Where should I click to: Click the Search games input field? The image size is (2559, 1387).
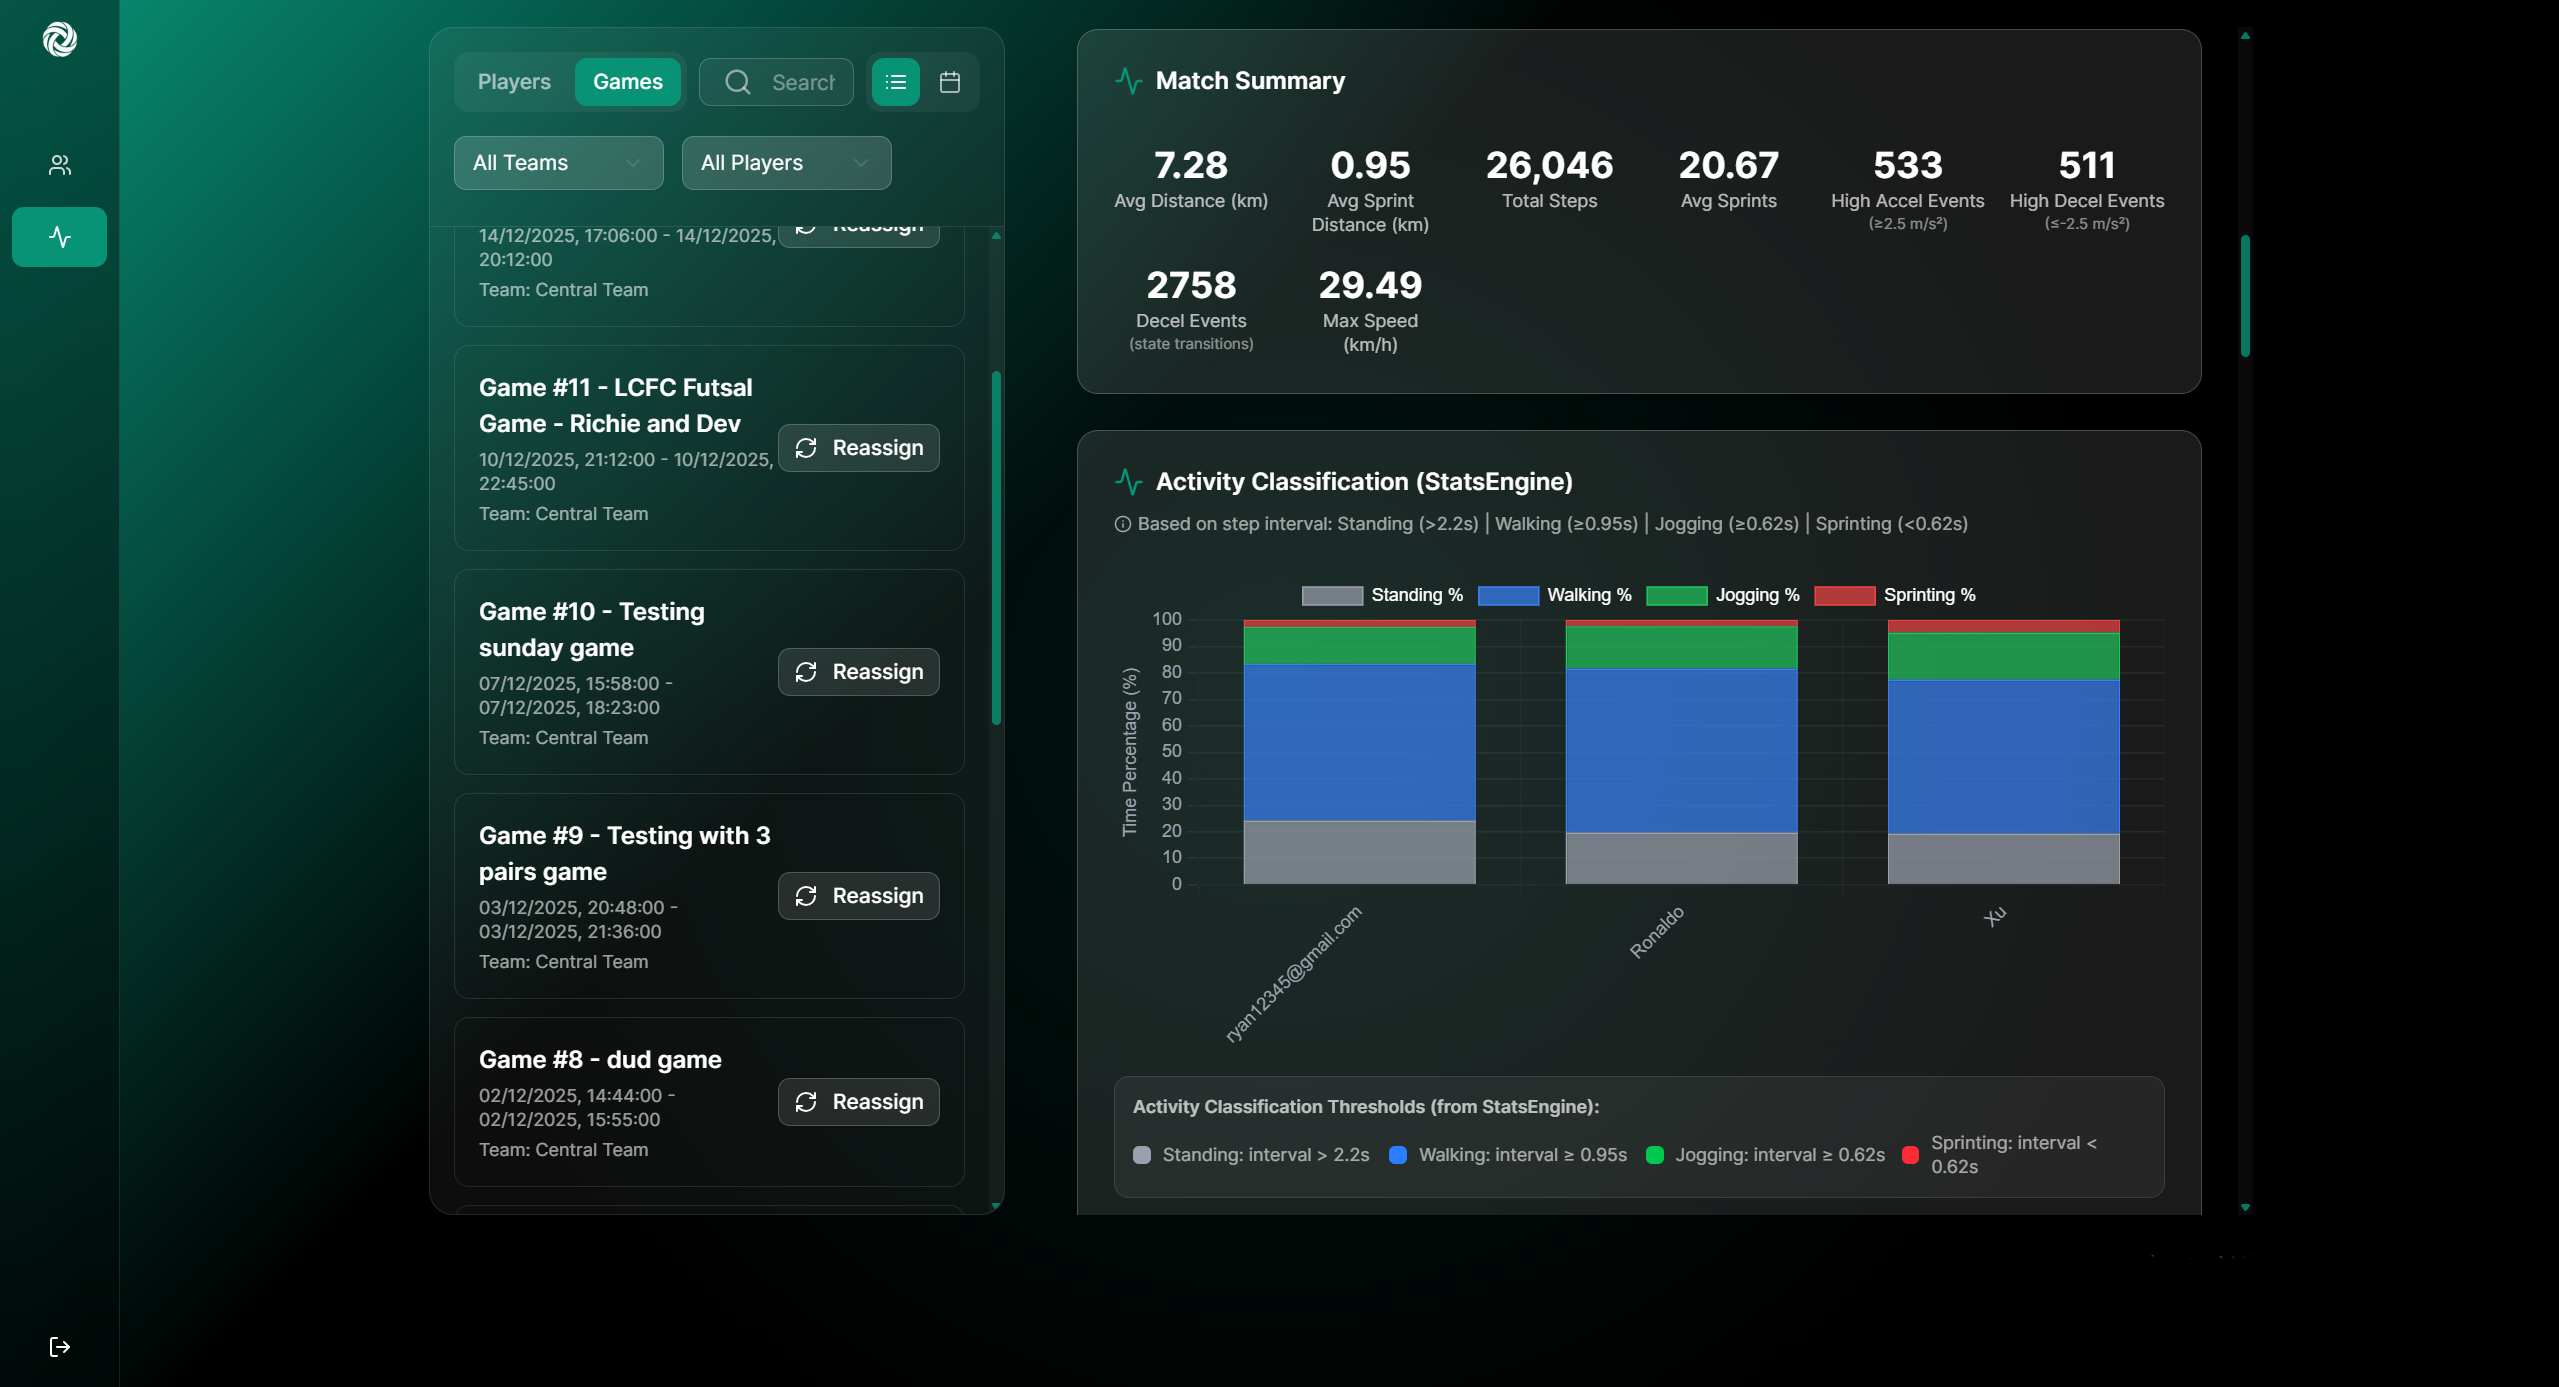(800, 82)
